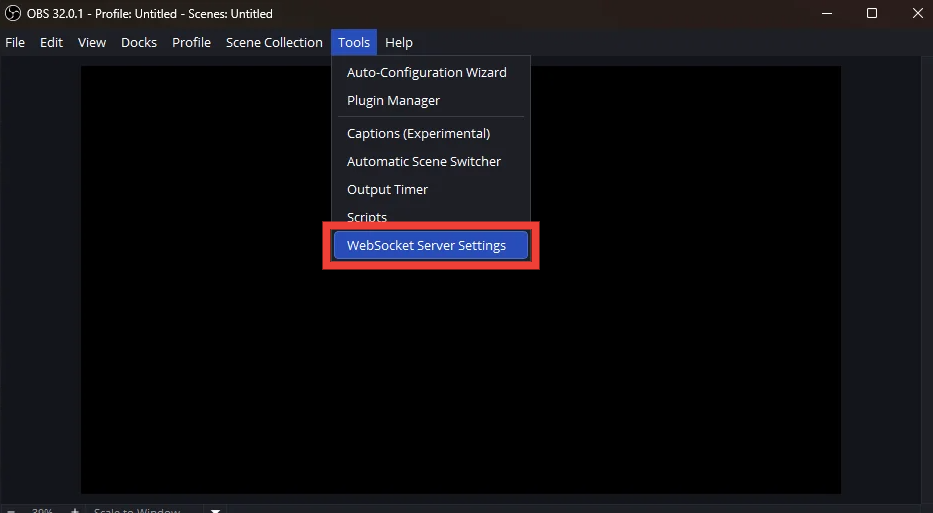The width and height of the screenshot is (933, 513).
Task: Open the File menu
Action: 15,43
